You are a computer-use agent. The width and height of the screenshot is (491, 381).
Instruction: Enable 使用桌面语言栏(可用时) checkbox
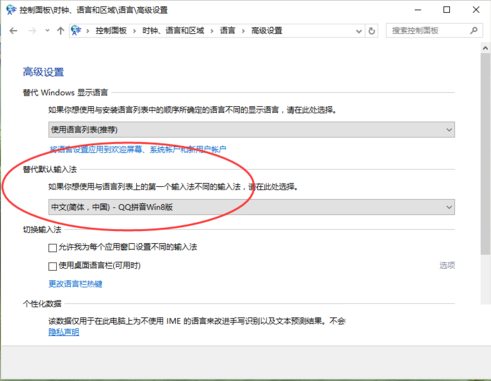coord(52,266)
